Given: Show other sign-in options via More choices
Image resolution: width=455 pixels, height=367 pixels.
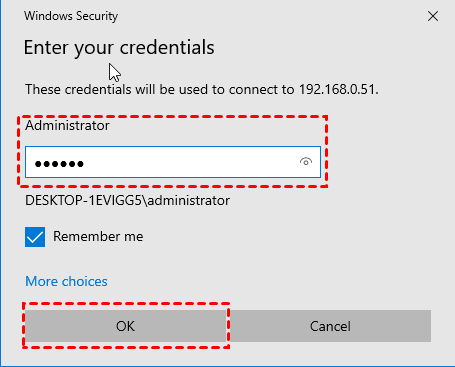Looking at the screenshot, I should click(66, 281).
